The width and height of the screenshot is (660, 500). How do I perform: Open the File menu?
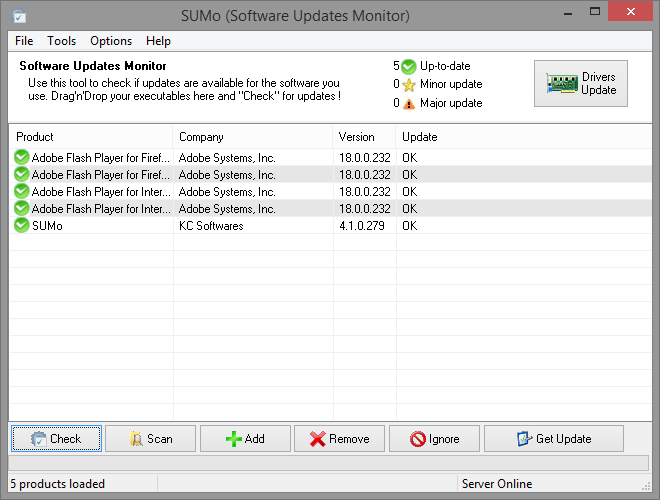click(x=24, y=41)
